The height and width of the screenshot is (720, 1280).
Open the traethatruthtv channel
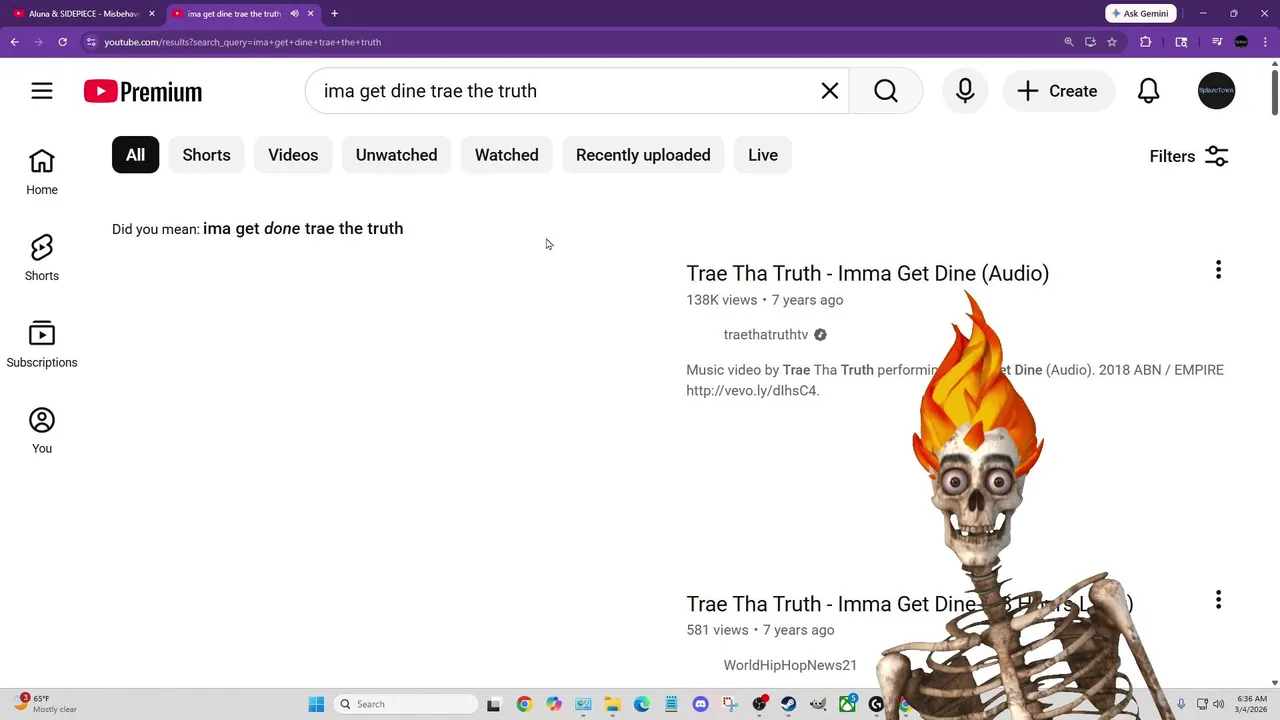pyautogui.click(x=766, y=335)
